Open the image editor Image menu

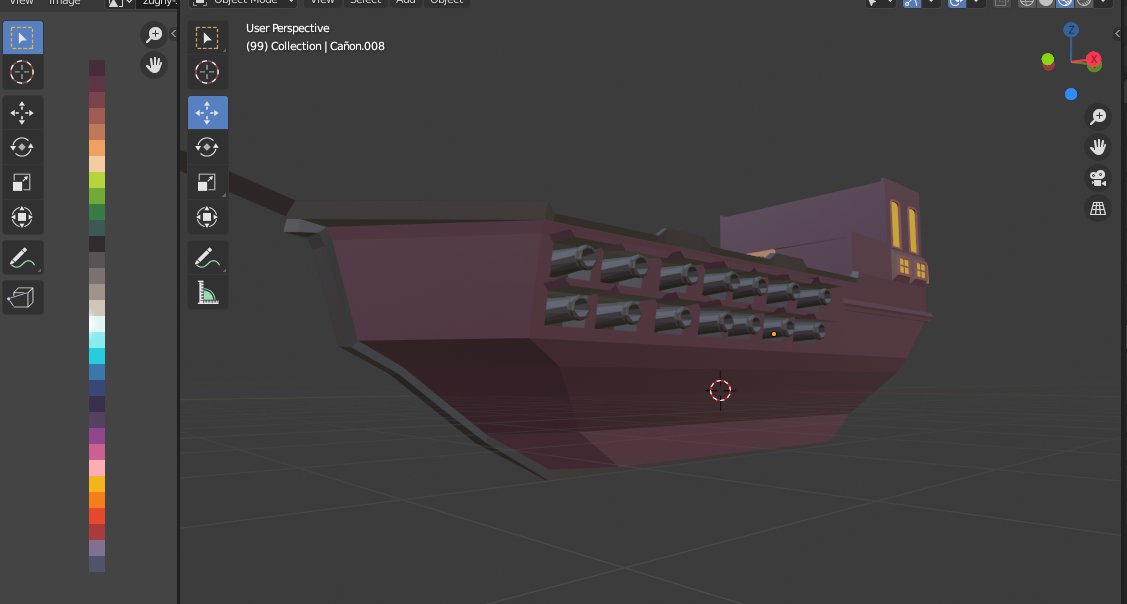coord(65,2)
